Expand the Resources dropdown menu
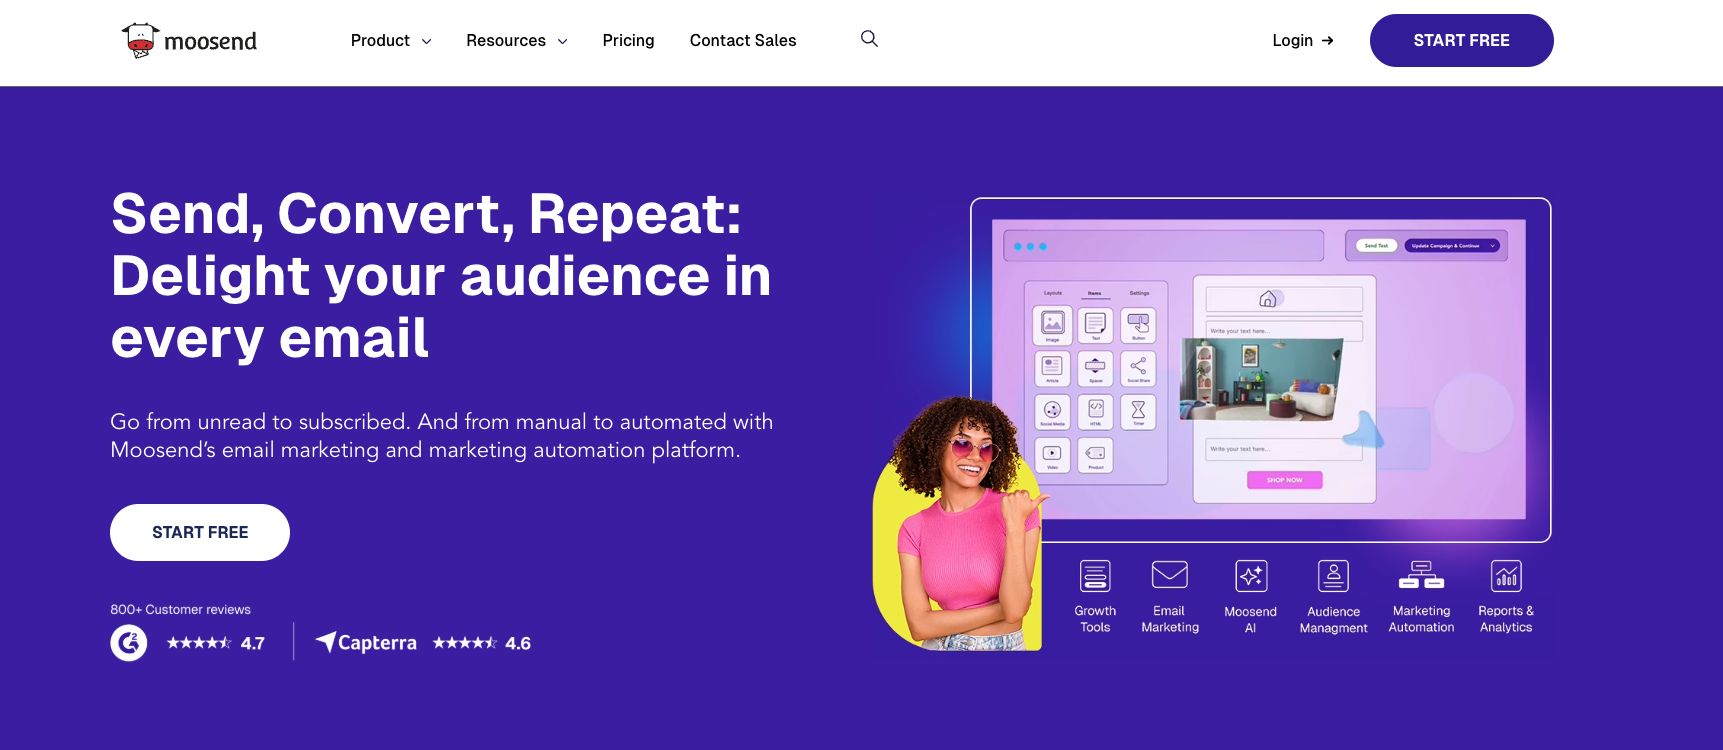1723x750 pixels. click(516, 41)
